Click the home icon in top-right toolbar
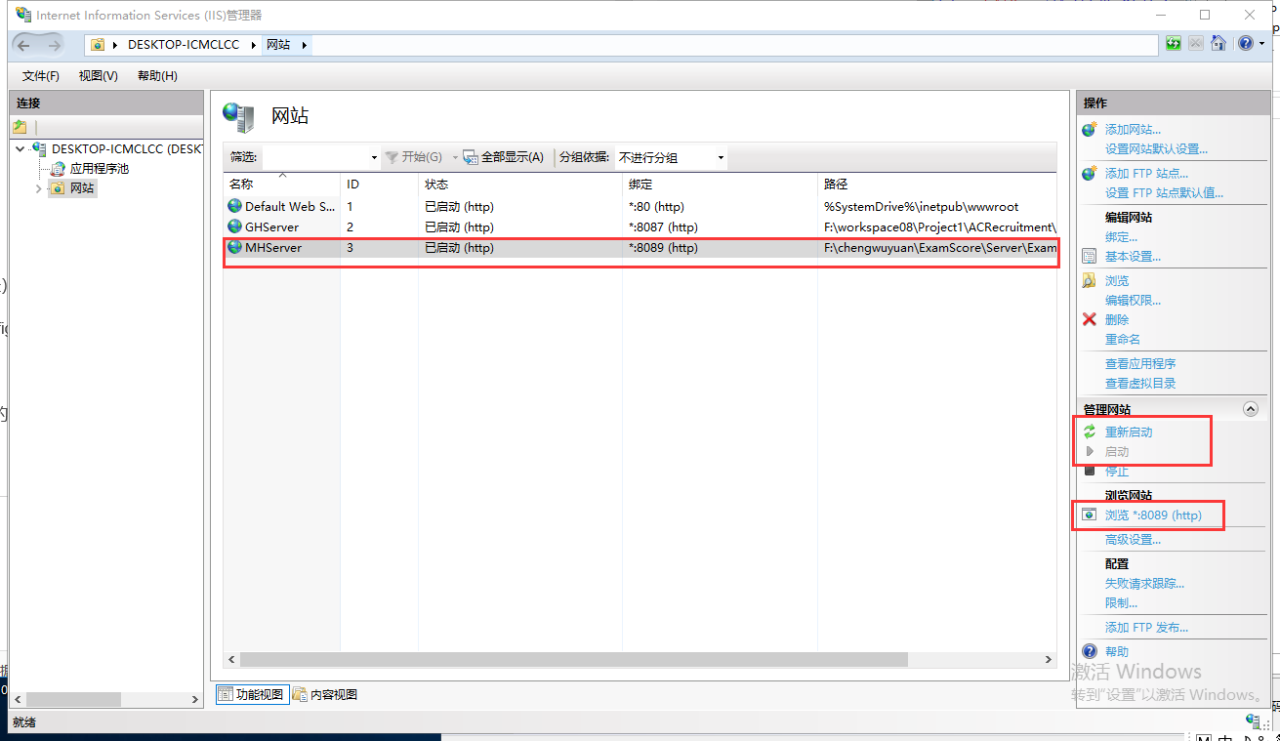This screenshot has width=1280, height=741. click(x=1218, y=44)
